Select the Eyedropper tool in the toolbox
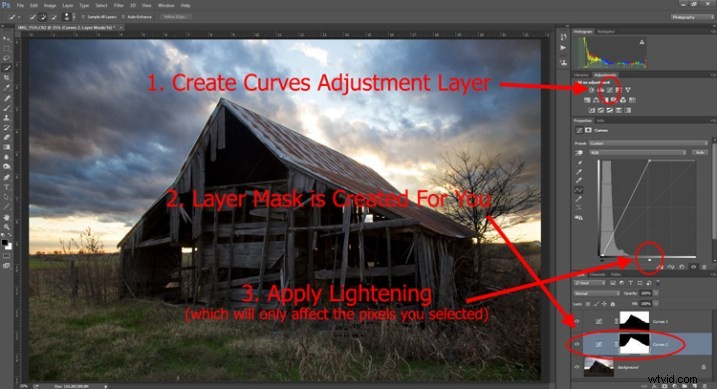 tap(6, 88)
